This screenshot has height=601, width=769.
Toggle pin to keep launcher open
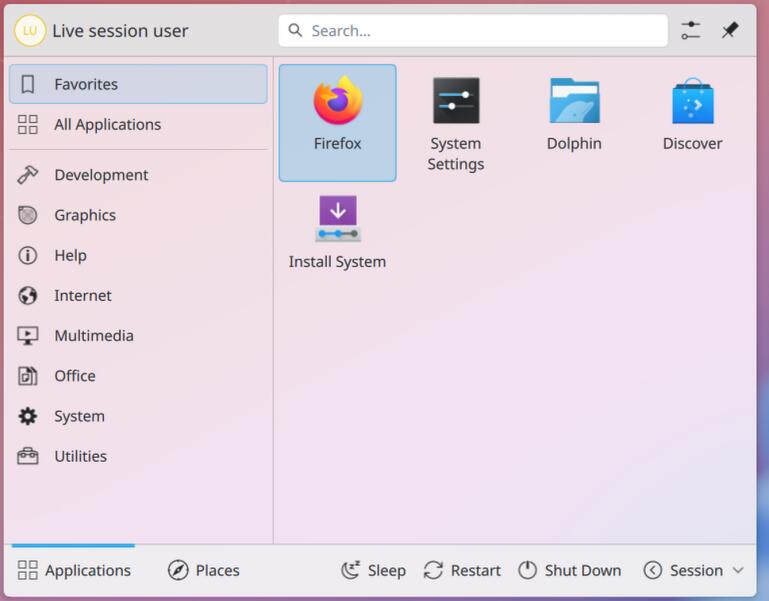point(730,30)
